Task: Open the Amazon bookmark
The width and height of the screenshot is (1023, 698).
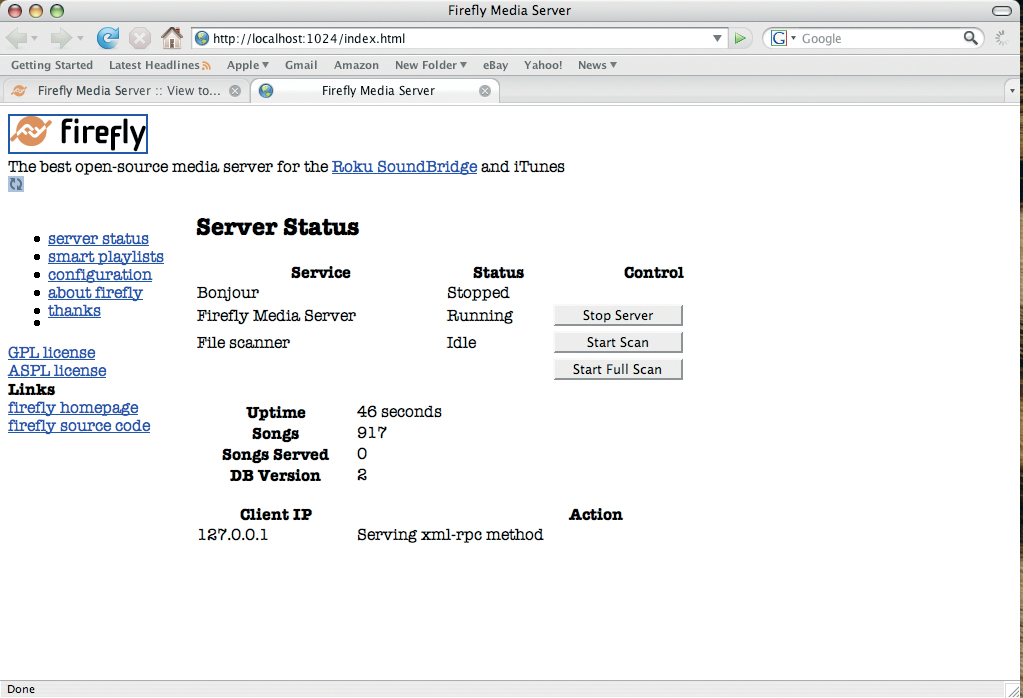Action: [x=356, y=65]
